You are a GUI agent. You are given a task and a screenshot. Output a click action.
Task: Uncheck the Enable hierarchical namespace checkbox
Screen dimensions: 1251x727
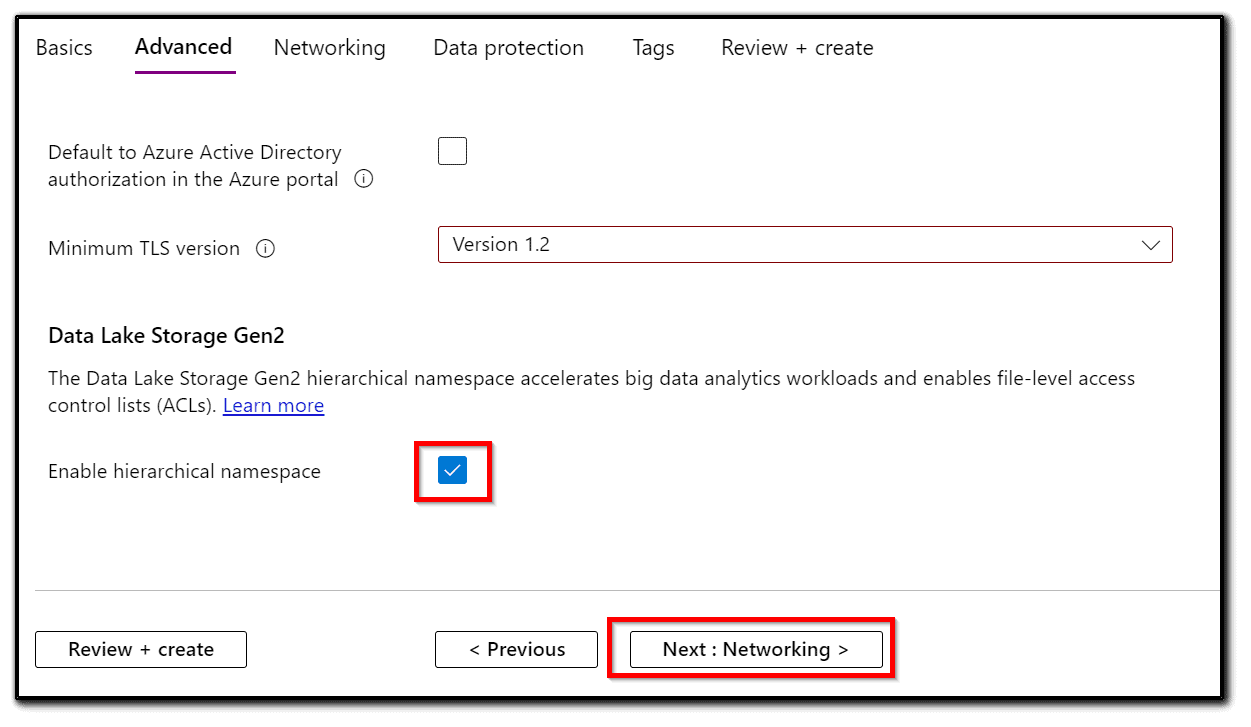(x=452, y=470)
